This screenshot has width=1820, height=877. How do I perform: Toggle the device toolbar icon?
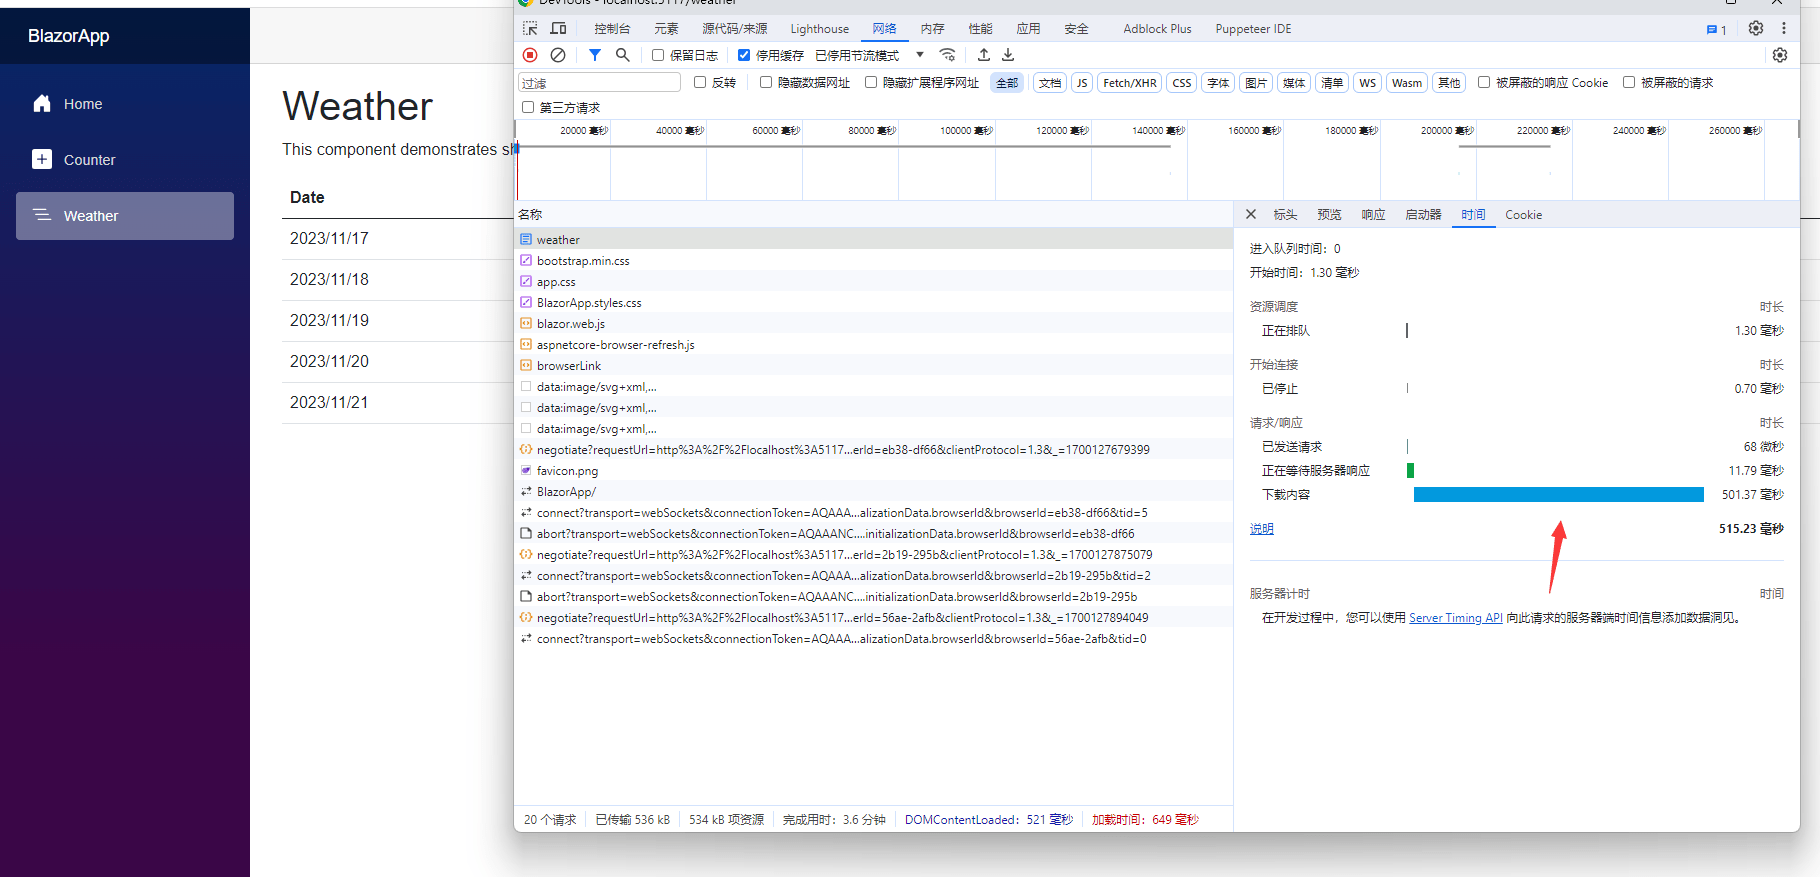[x=558, y=28]
